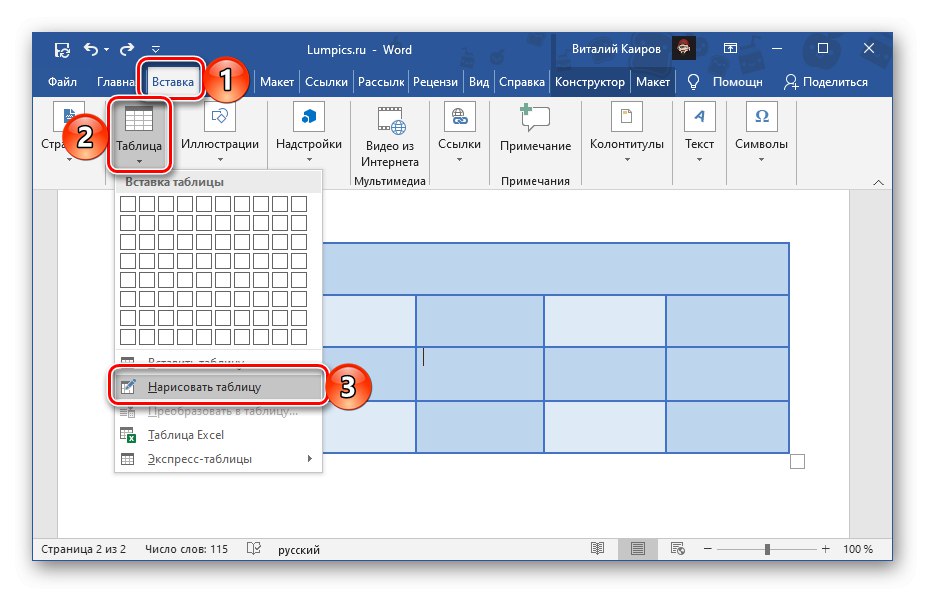Switch to Read Mode view icon
Screen dimensions: 925x593
pos(598,549)
